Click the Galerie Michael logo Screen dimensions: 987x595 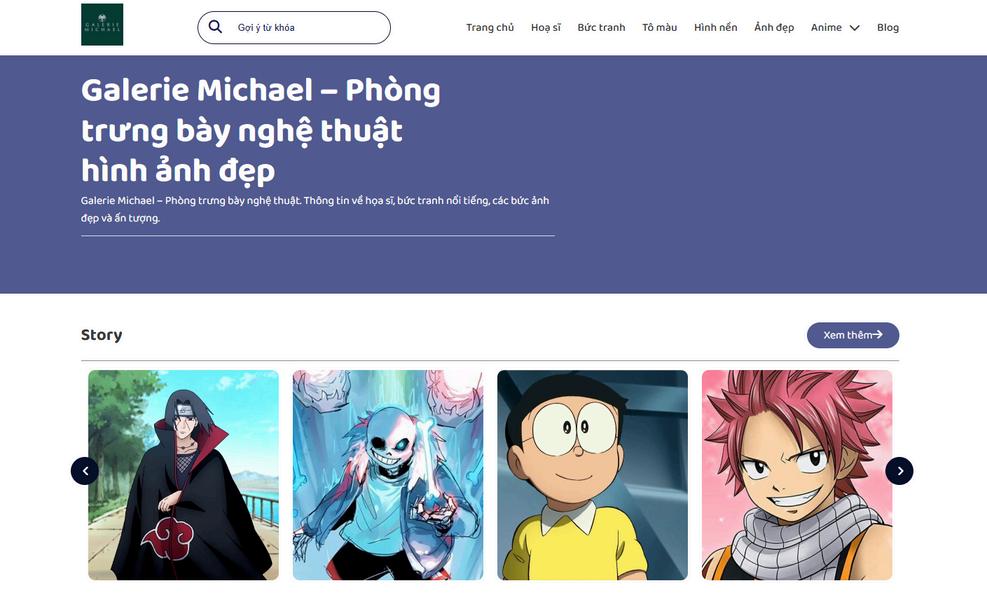tap(102, 25)
